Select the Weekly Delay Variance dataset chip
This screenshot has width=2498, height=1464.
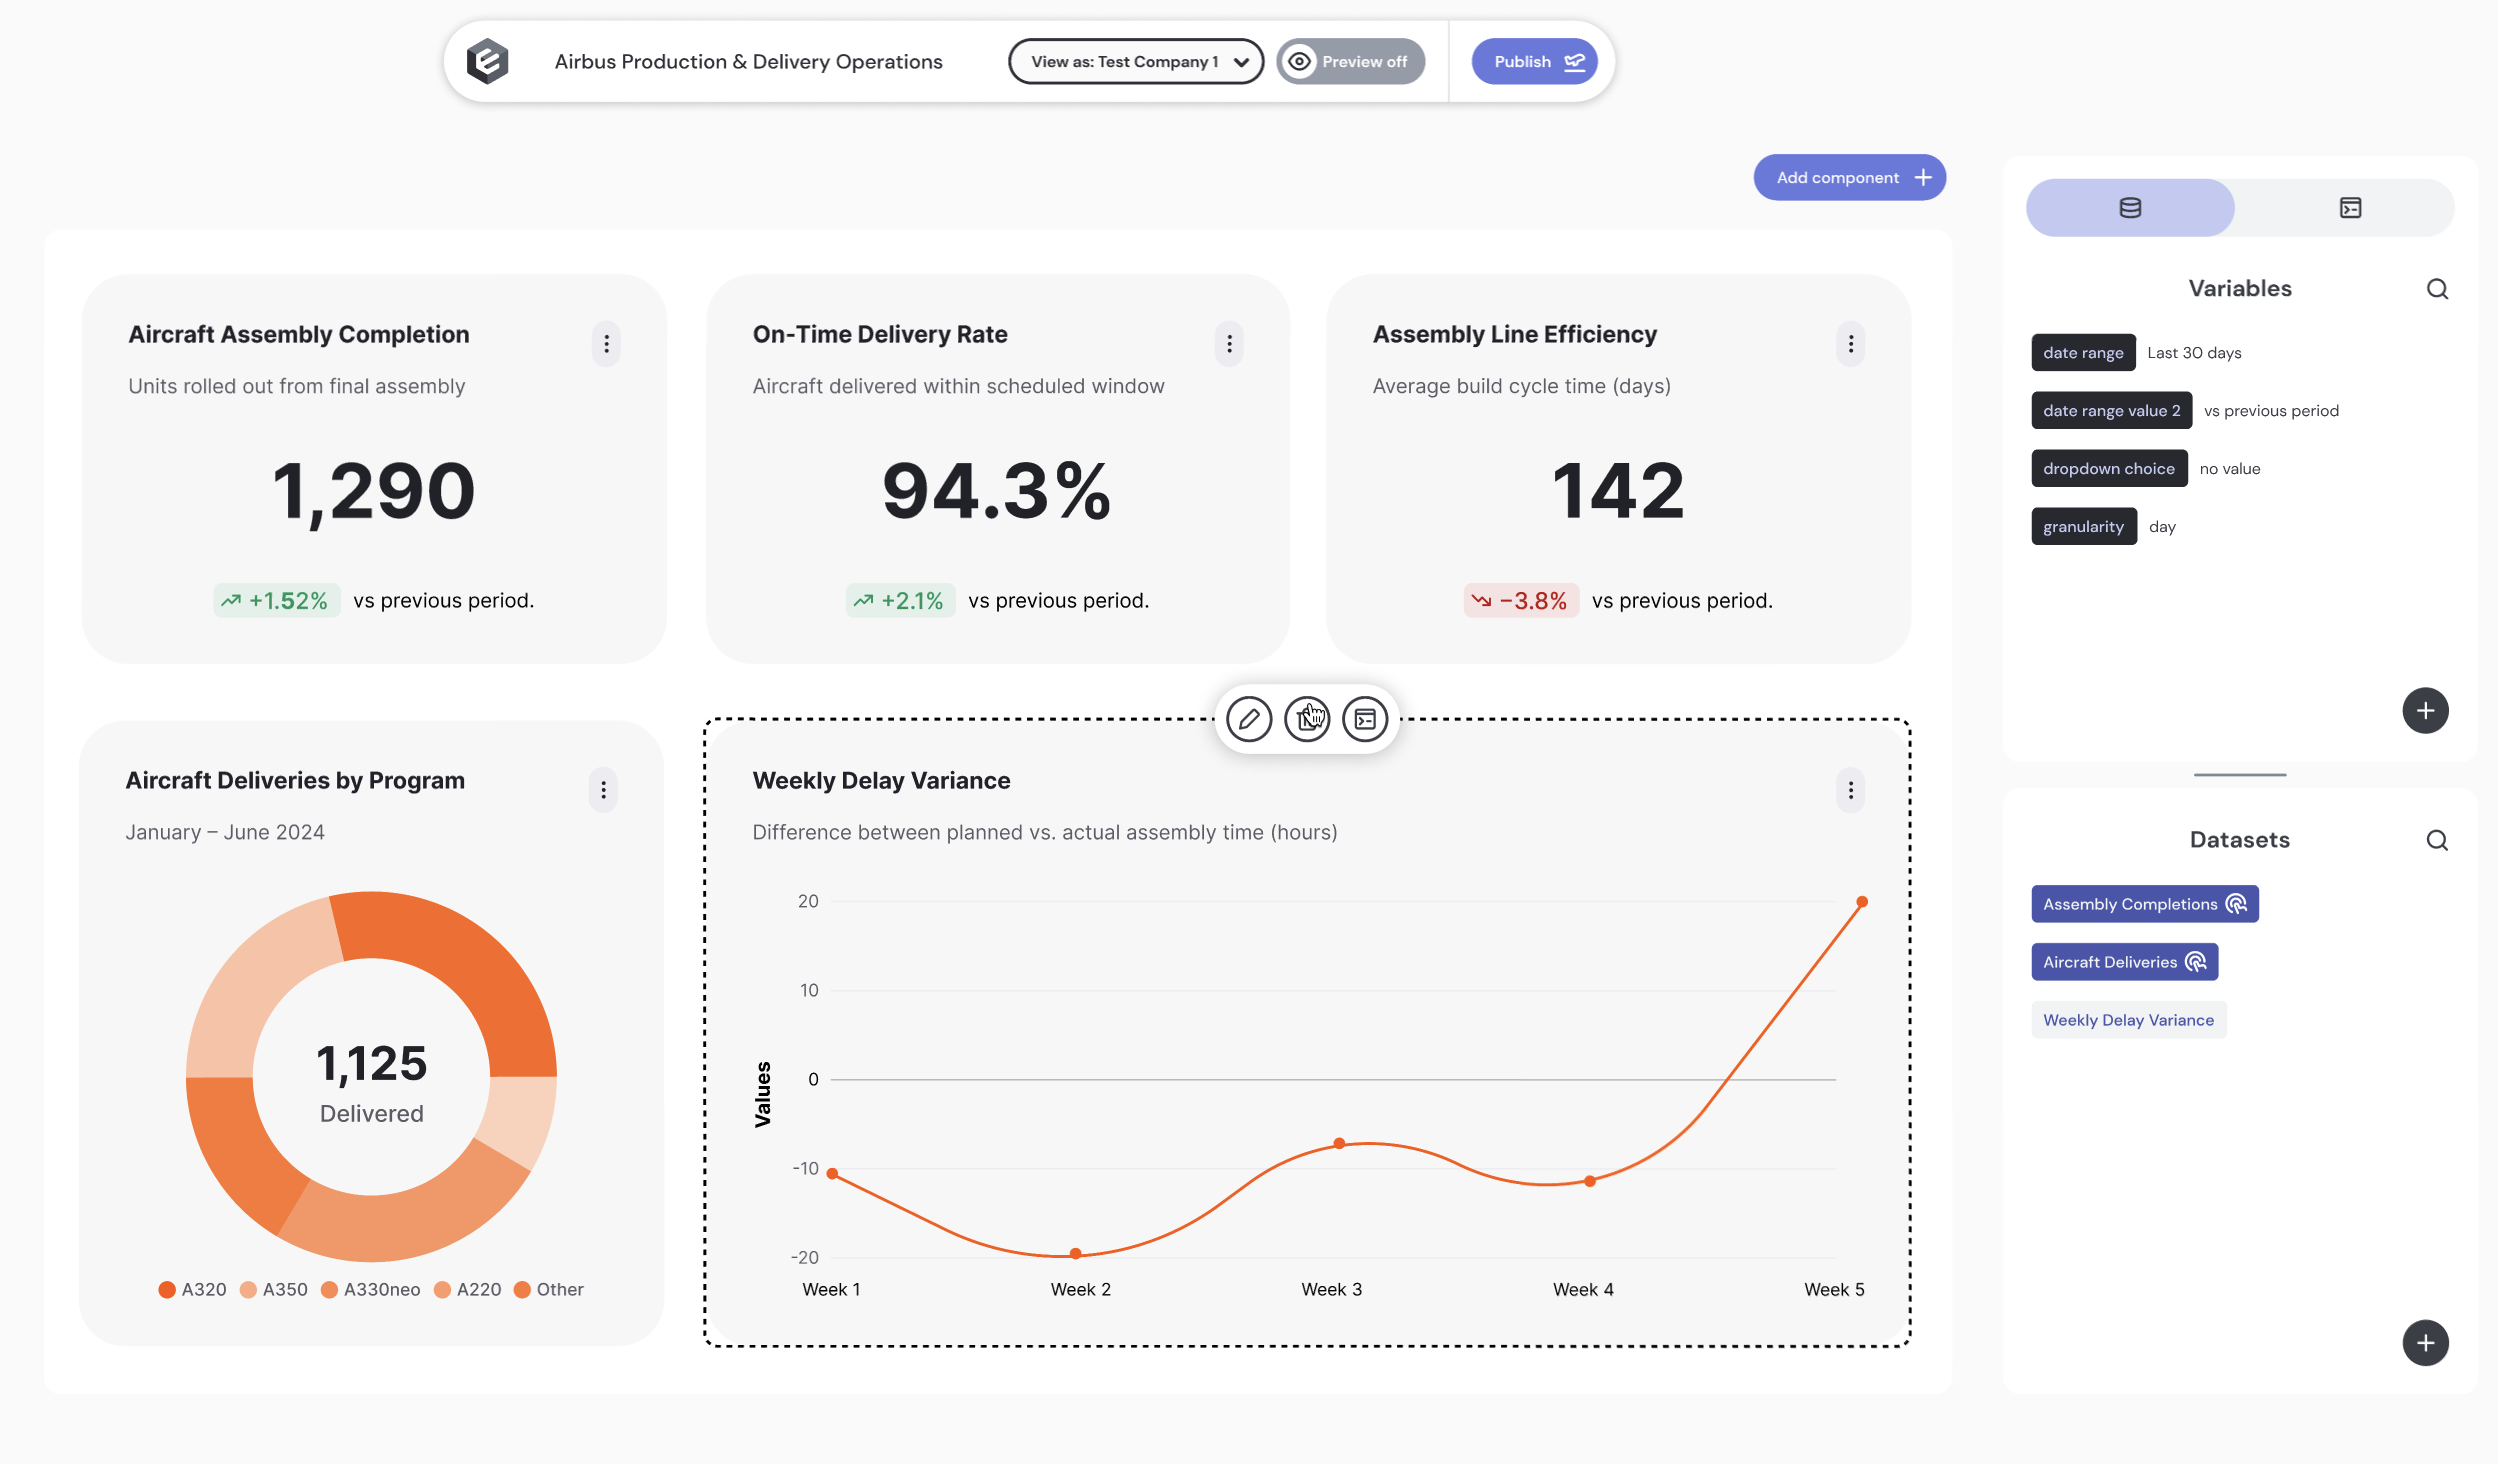[x=2128, y=1020]
